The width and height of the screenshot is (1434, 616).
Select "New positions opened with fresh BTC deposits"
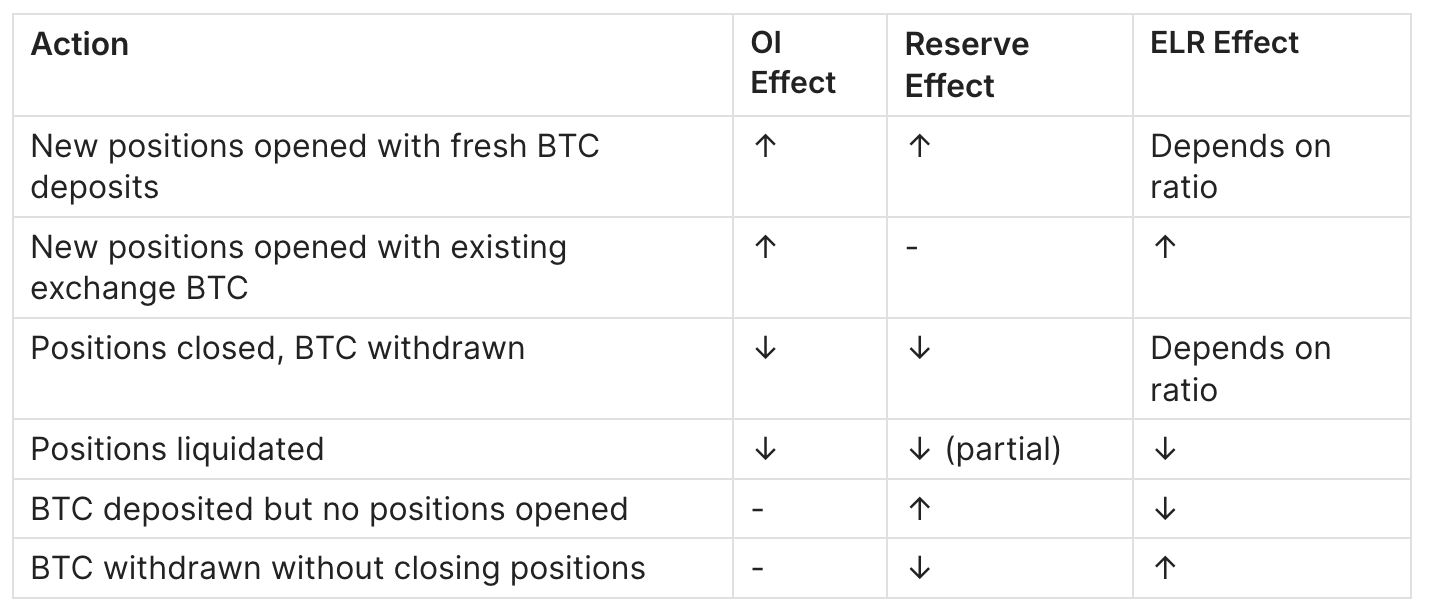pyautogui.click(x=315, y=166)
